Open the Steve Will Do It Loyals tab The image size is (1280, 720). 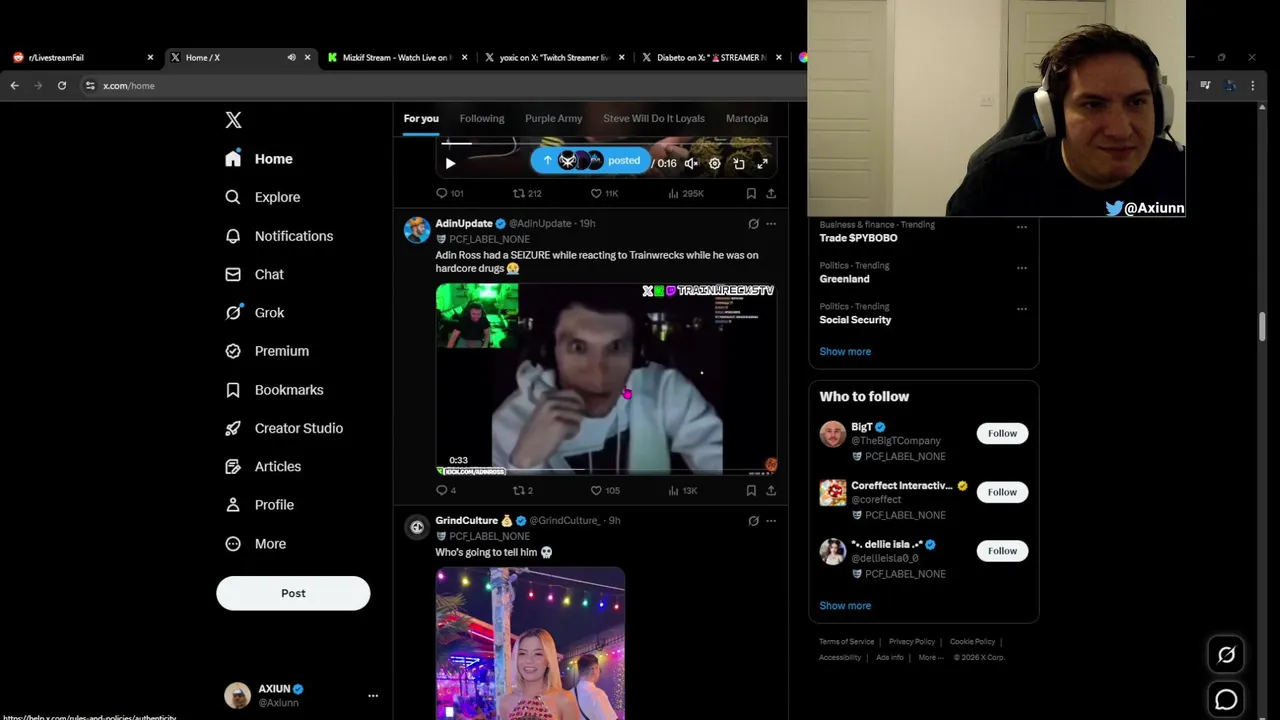pyautogui.click(x=654, y=118)
